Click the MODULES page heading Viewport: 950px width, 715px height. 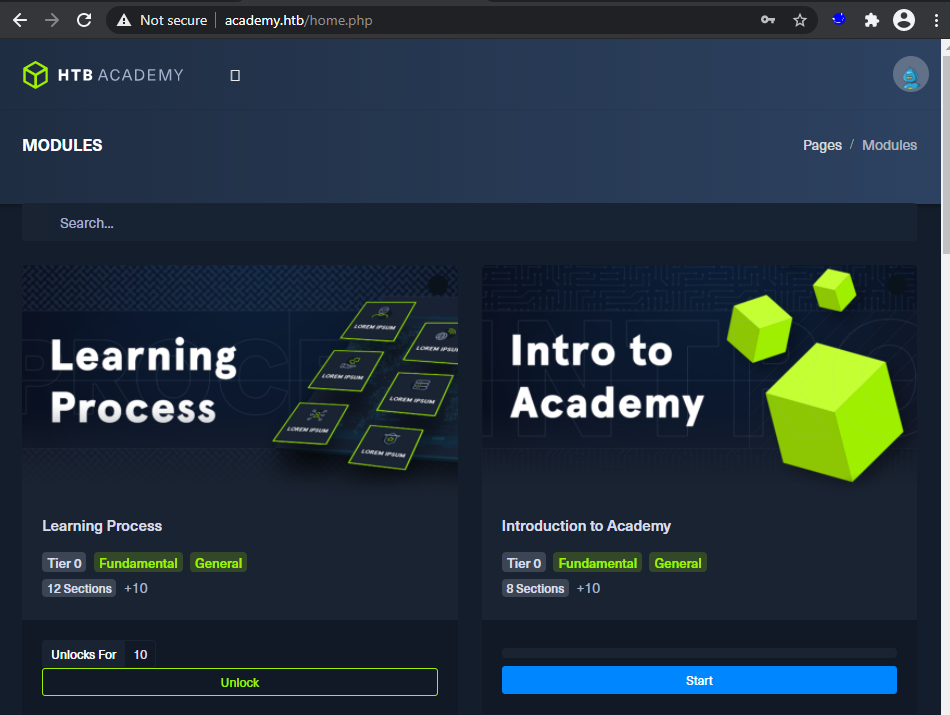click(x=62, y=145)
